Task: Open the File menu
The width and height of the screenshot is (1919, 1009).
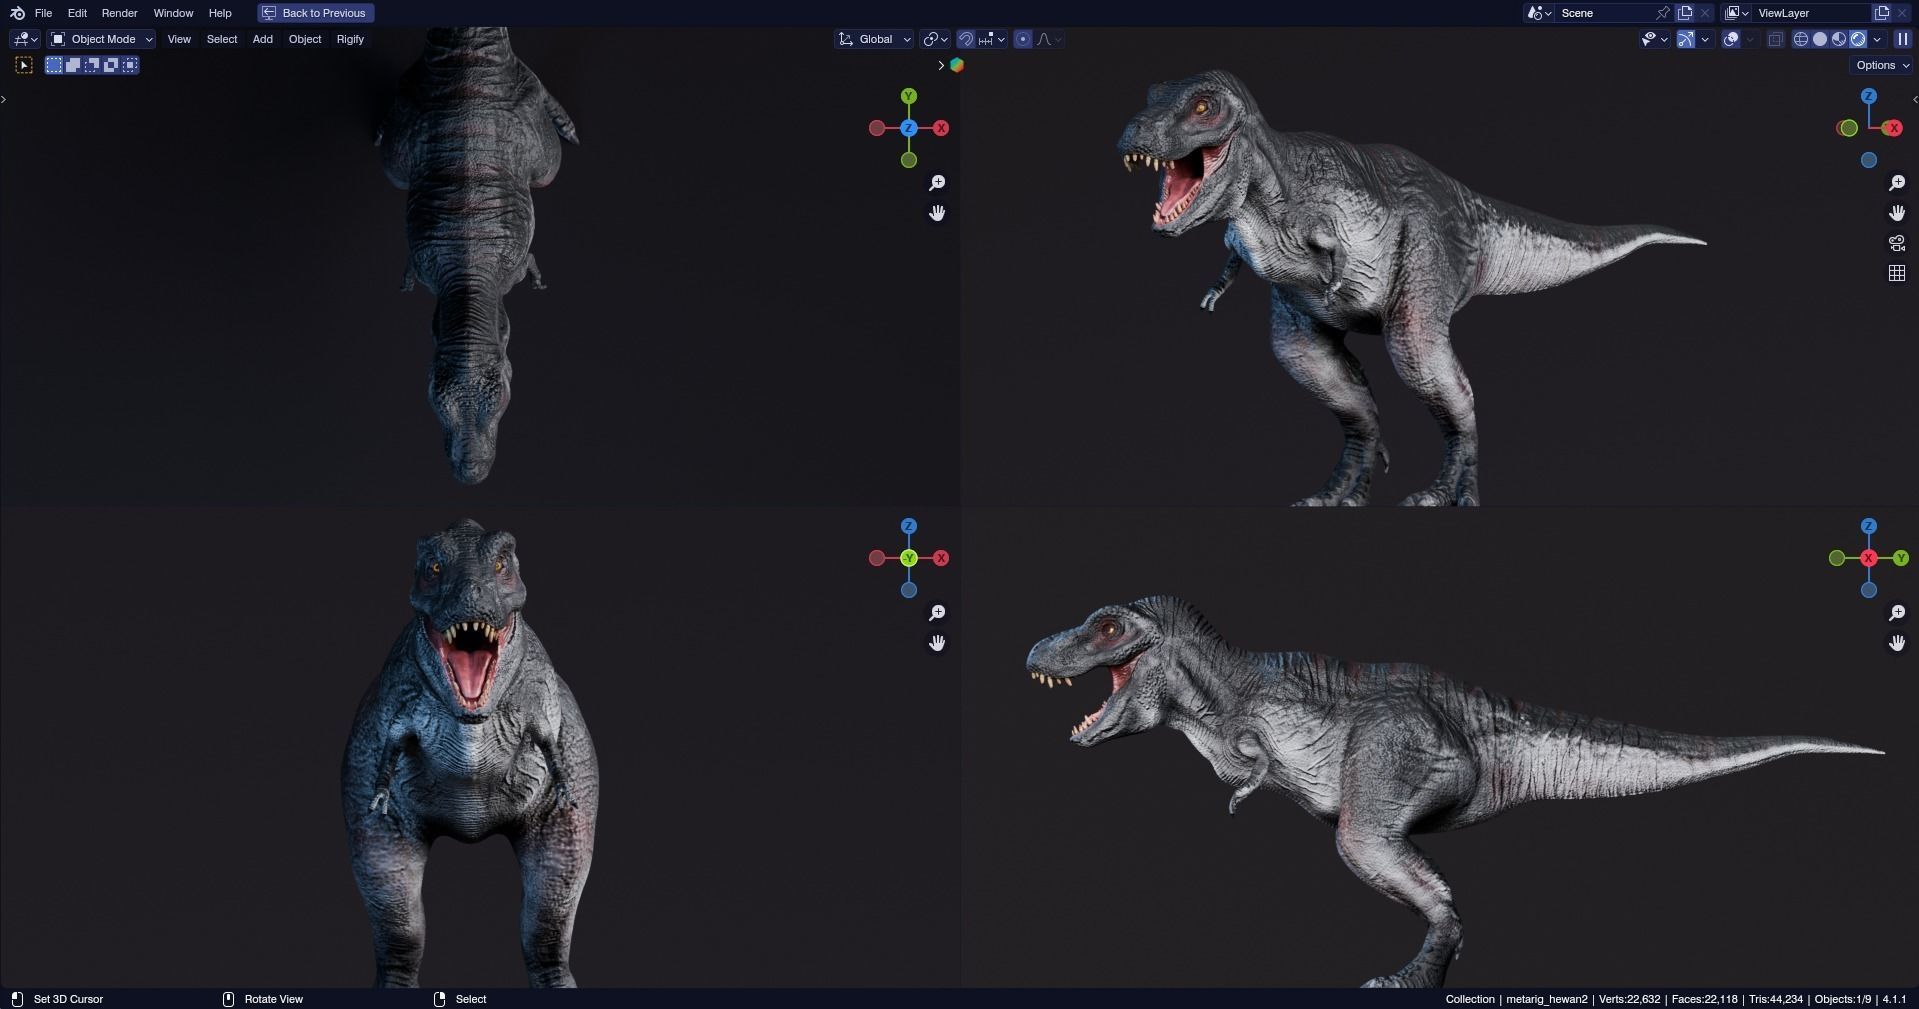Action: [43, 13]
